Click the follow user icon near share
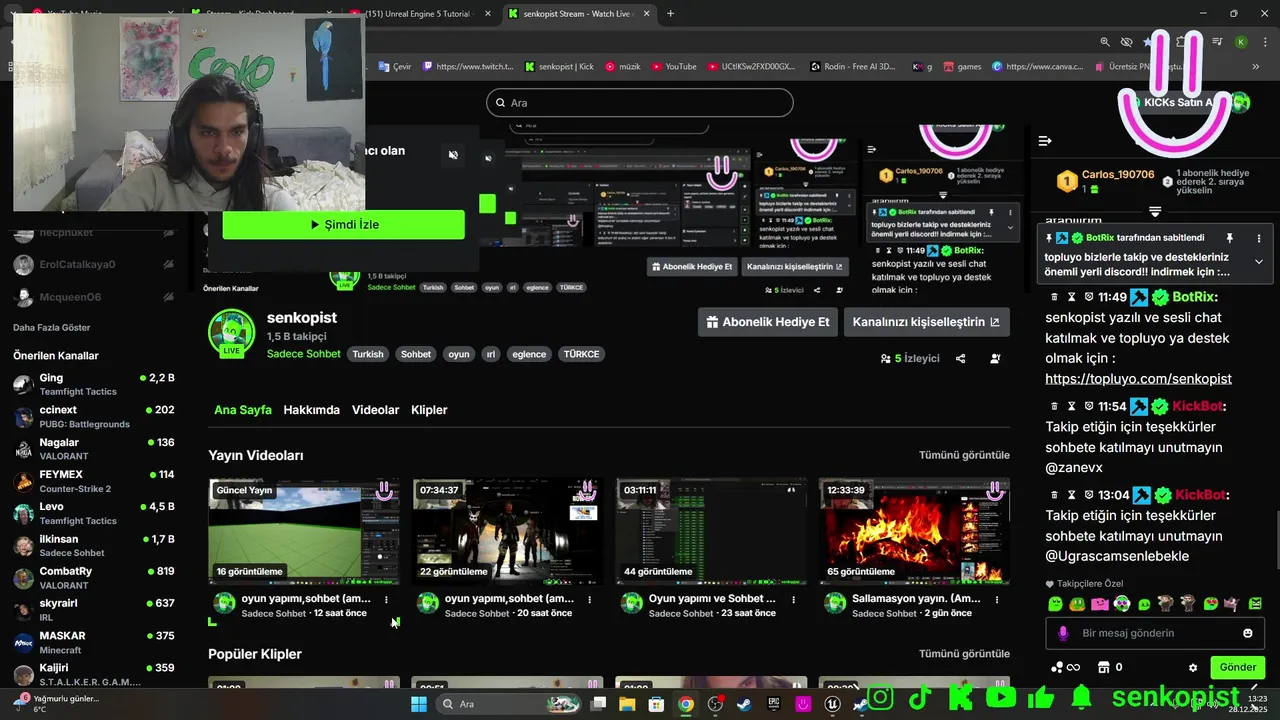 coord(995,358)
